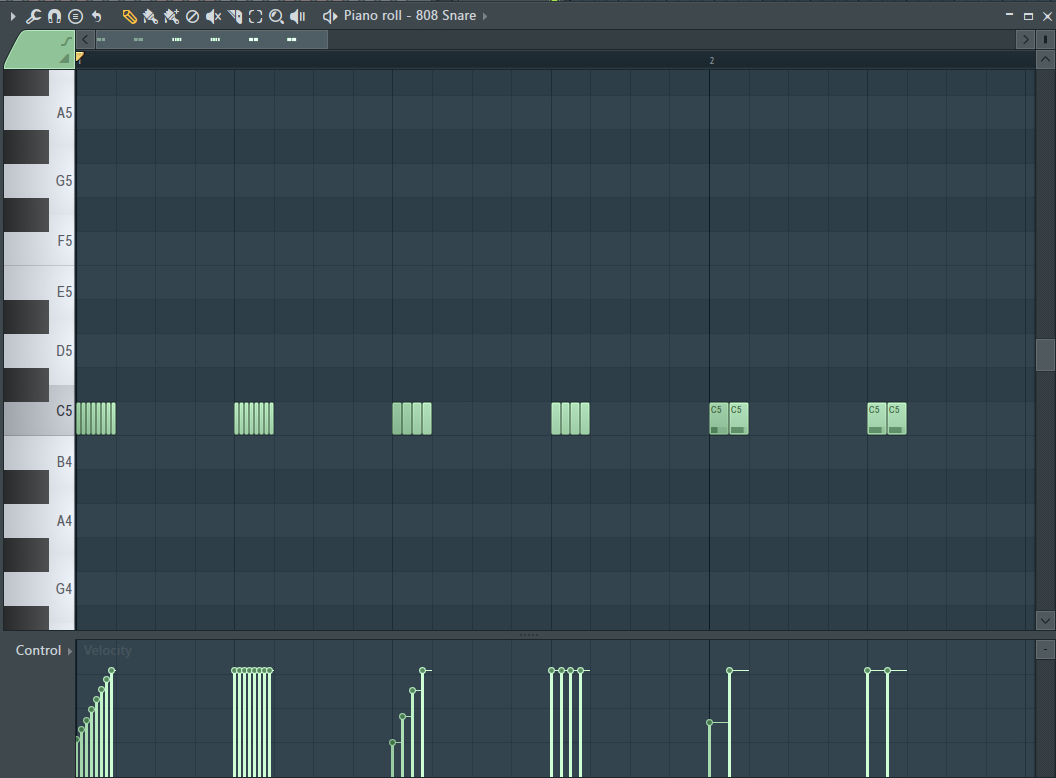Screen dimensions: 1056x778
Task: Open the Tools wrench menu
Action: 33,16
